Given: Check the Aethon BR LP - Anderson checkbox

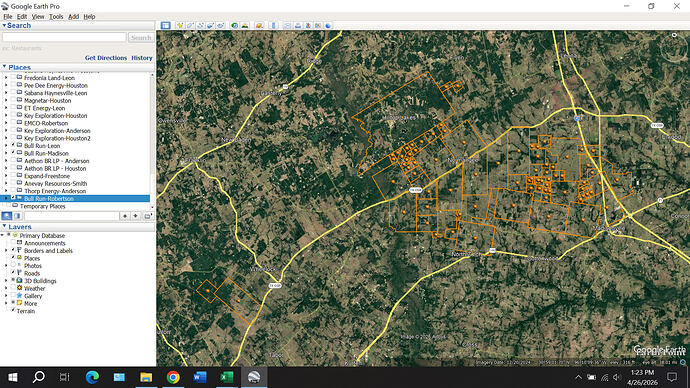Looking at the screenshot, I should (x=13, y=161).
